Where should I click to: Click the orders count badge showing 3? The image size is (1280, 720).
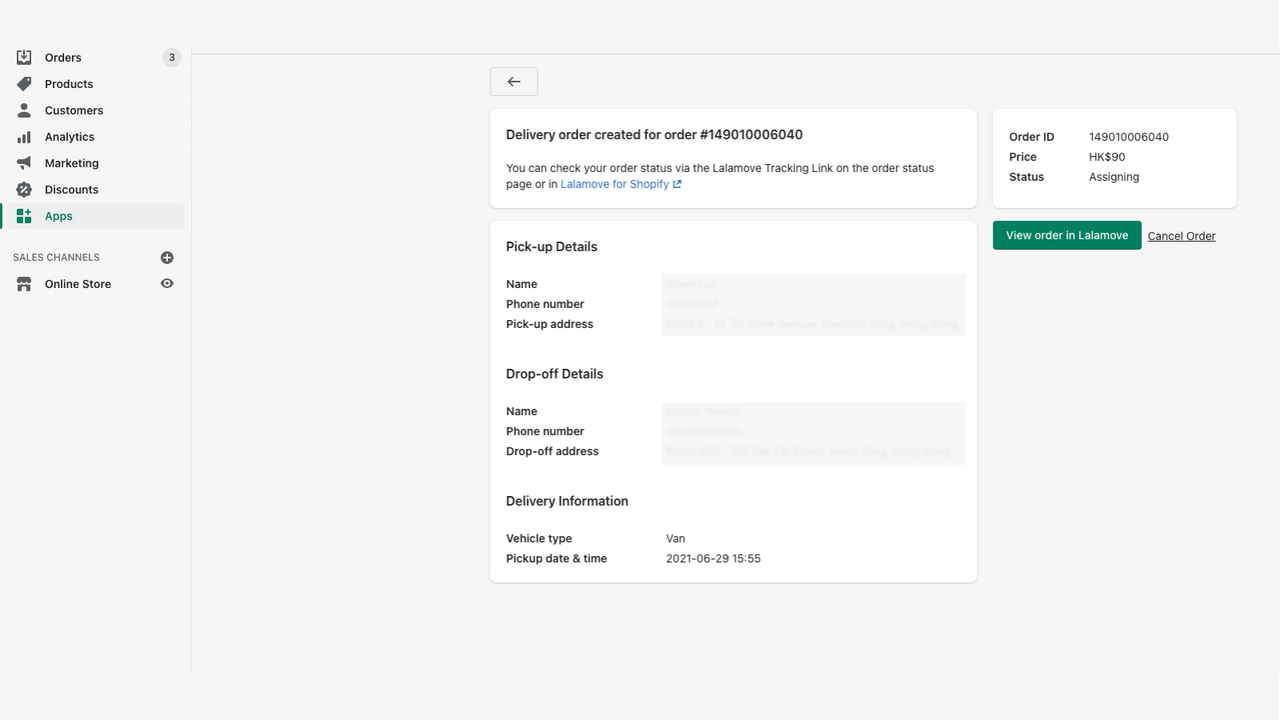[171, 57]
